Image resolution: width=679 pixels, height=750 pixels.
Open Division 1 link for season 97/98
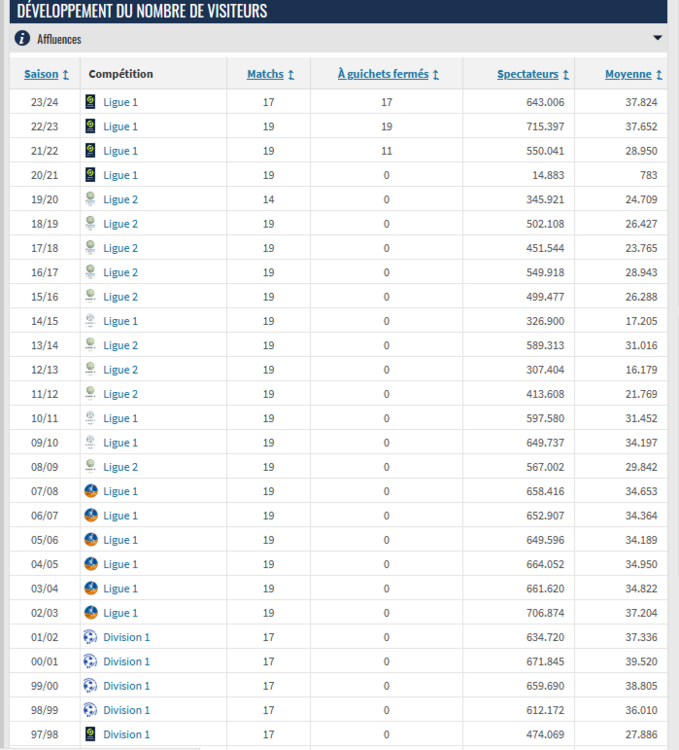click(127, 734)
